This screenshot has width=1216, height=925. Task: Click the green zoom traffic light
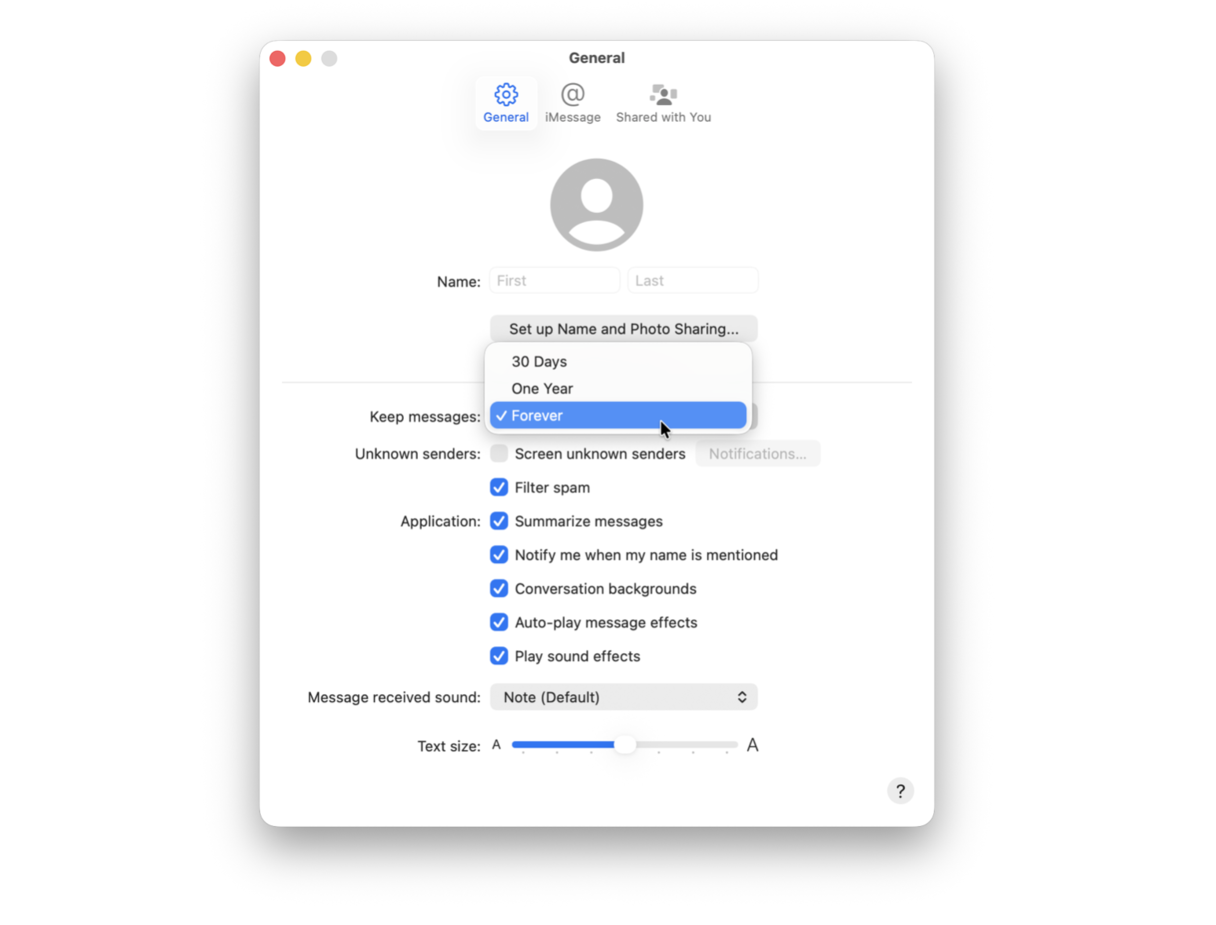click(329, 58)
